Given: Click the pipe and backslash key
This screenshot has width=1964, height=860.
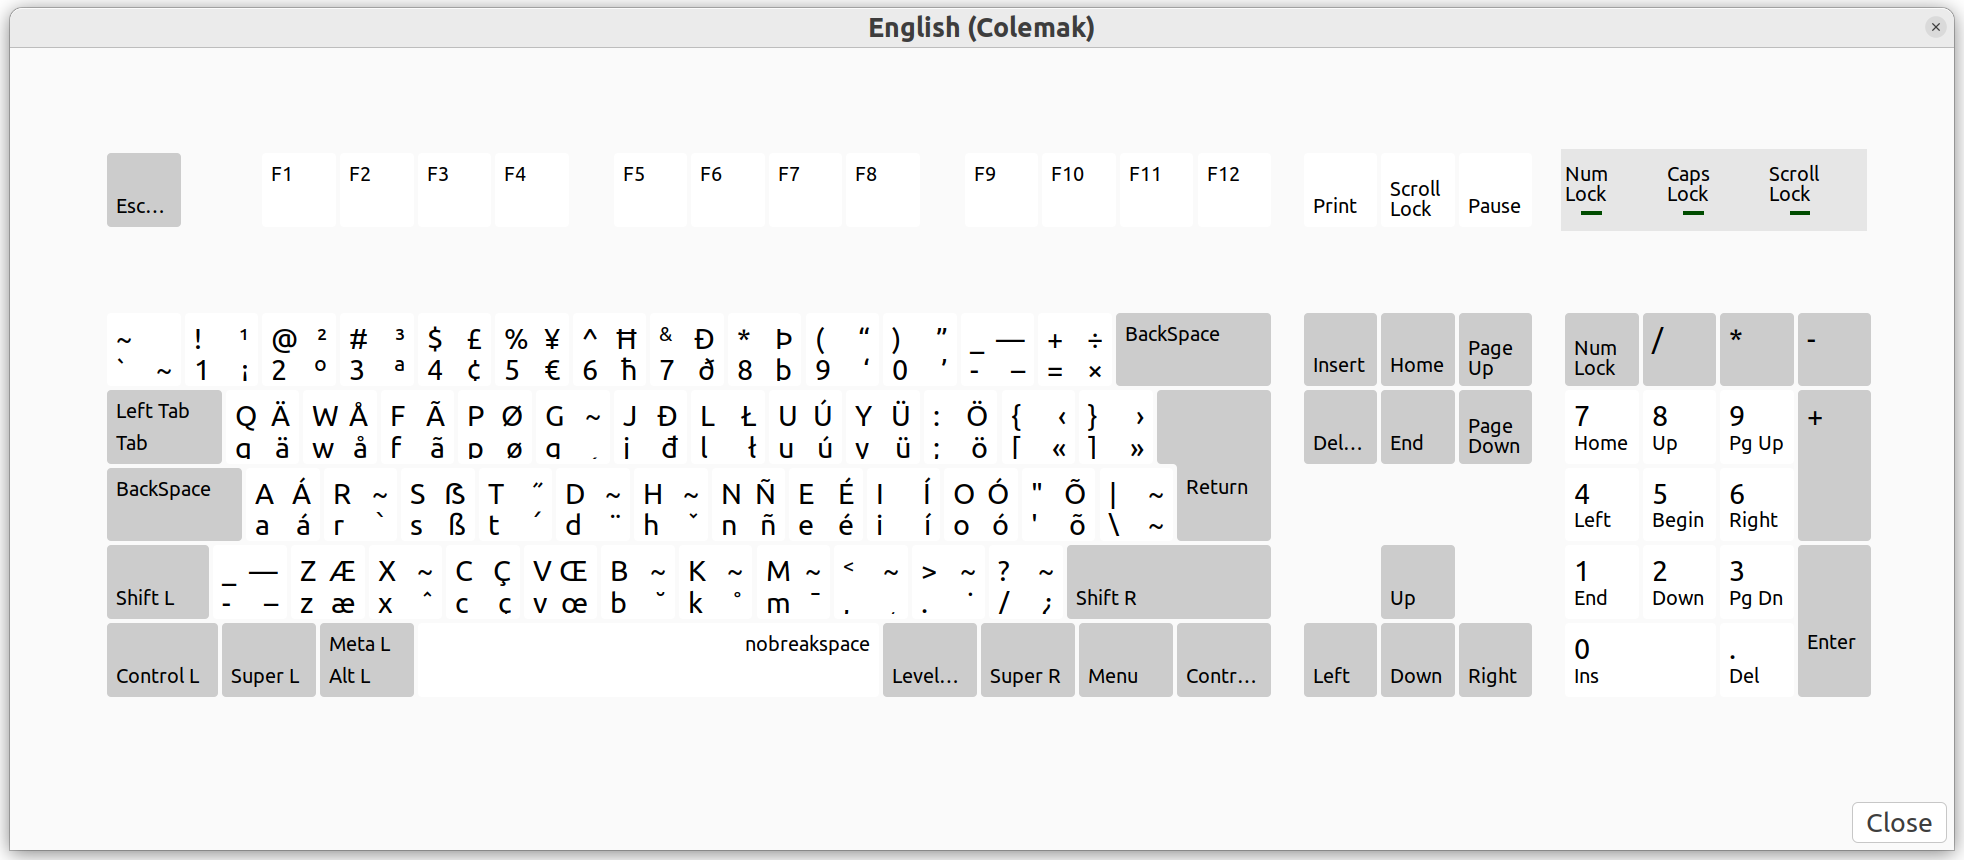Looking at the screenshot, I should coord(1136,505).
